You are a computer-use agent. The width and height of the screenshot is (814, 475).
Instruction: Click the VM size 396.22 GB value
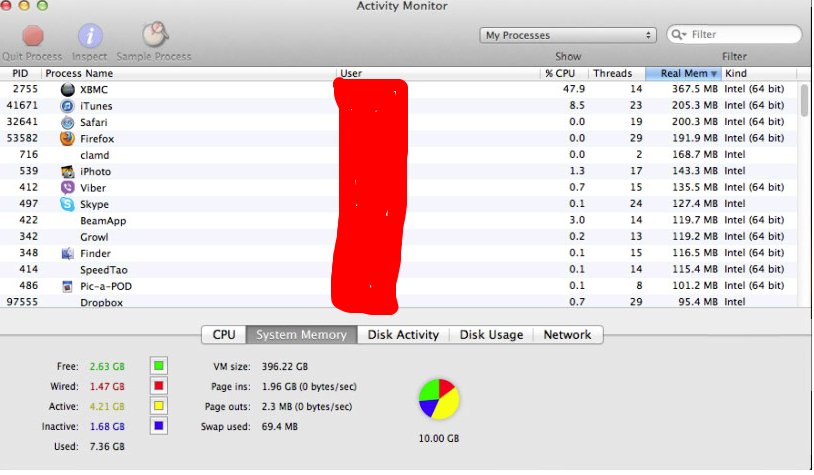(284, 367)
